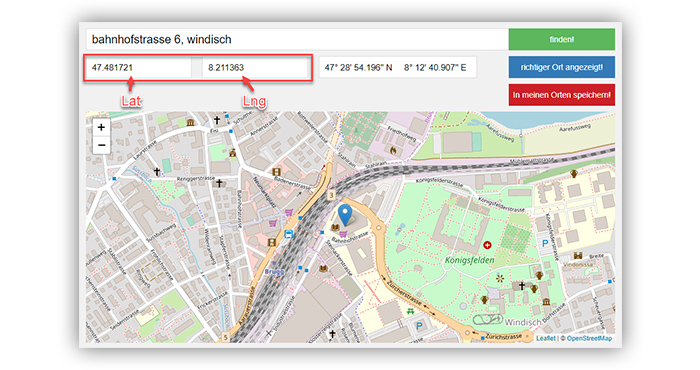
Task: Click the museum icon near Dorfstrasse
Action: [546, 302]
